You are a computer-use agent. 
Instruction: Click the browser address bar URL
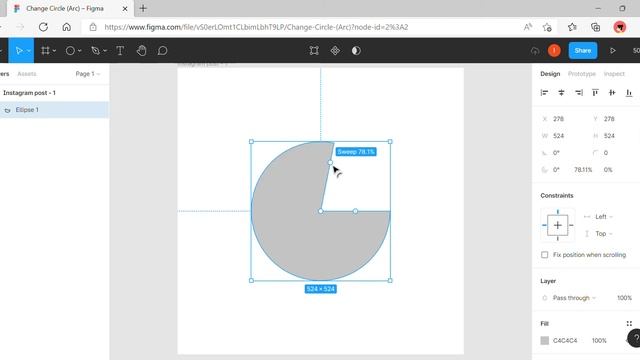click(x=256, y=27)
